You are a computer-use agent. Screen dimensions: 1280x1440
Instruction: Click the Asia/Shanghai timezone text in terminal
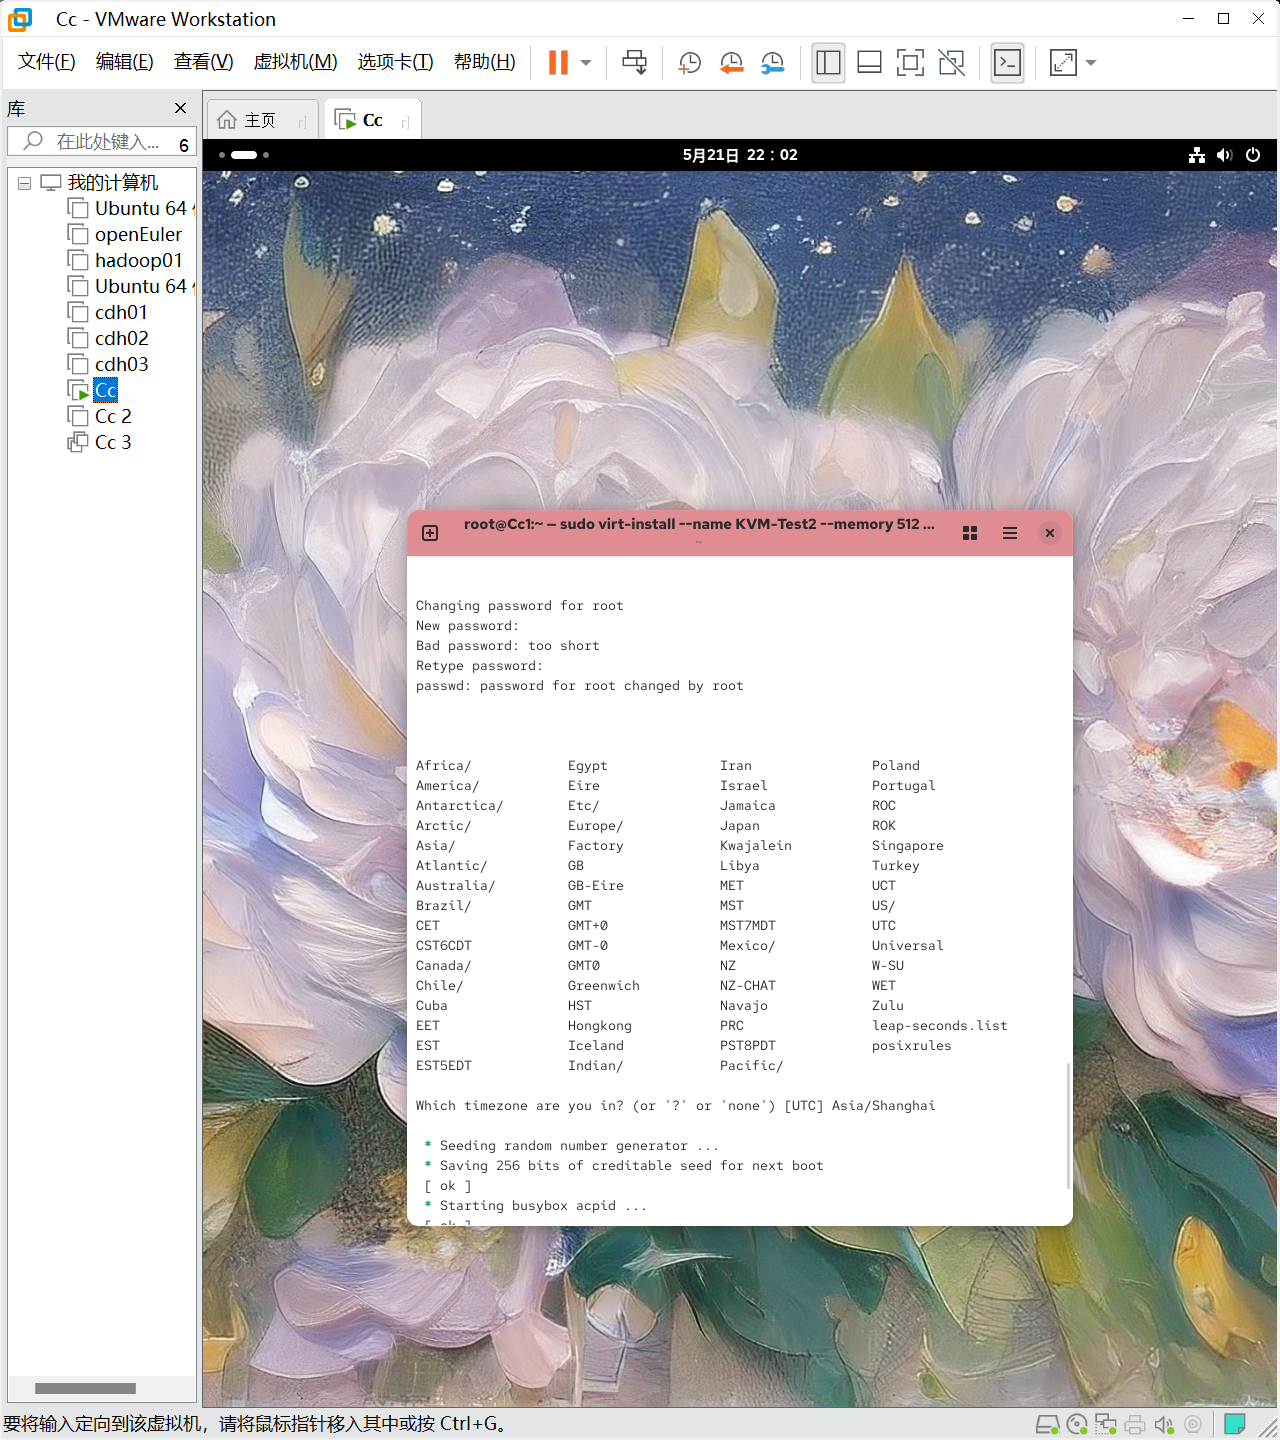click(884, 1105)
